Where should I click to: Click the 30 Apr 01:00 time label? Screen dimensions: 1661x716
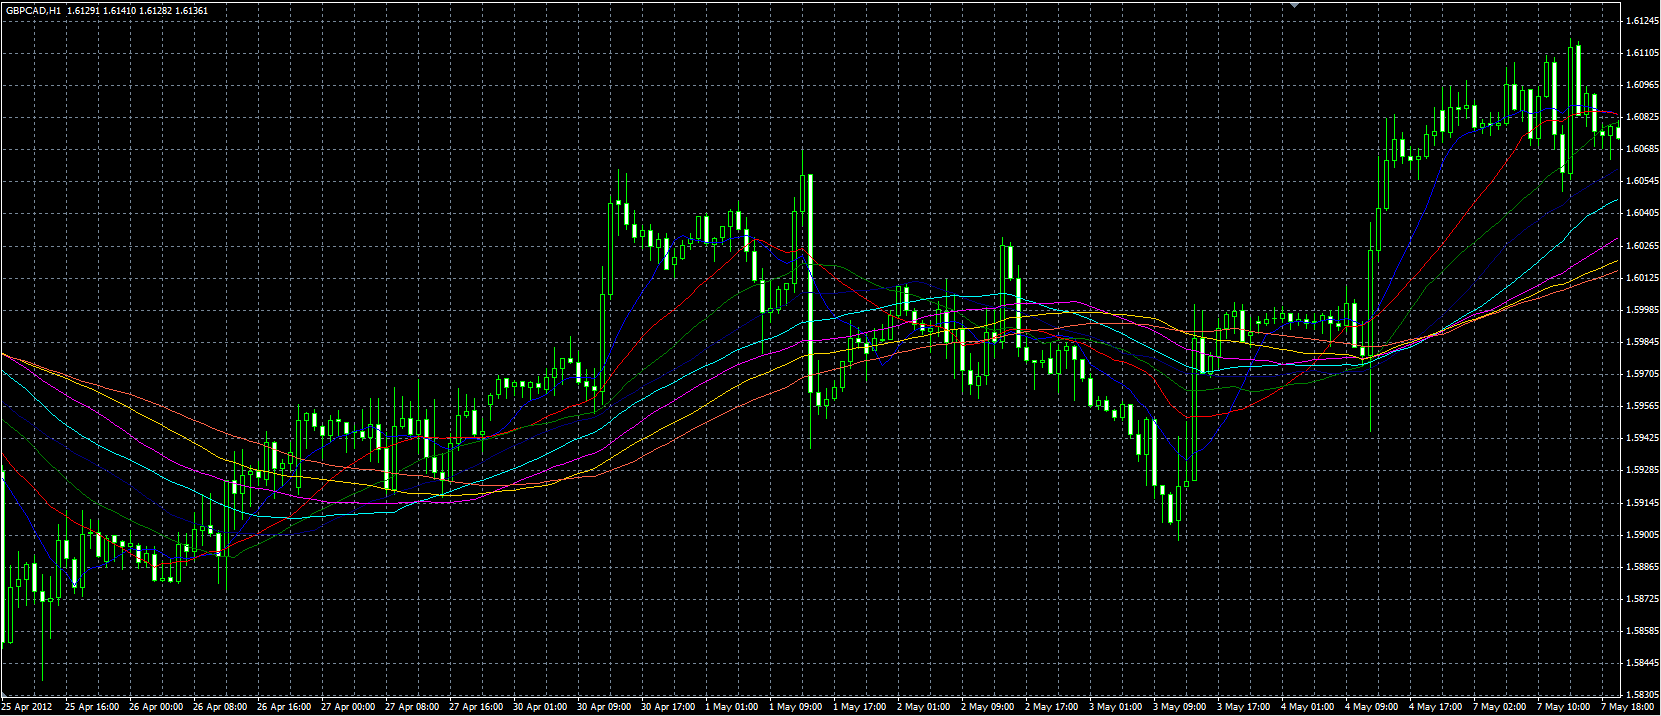540,707
